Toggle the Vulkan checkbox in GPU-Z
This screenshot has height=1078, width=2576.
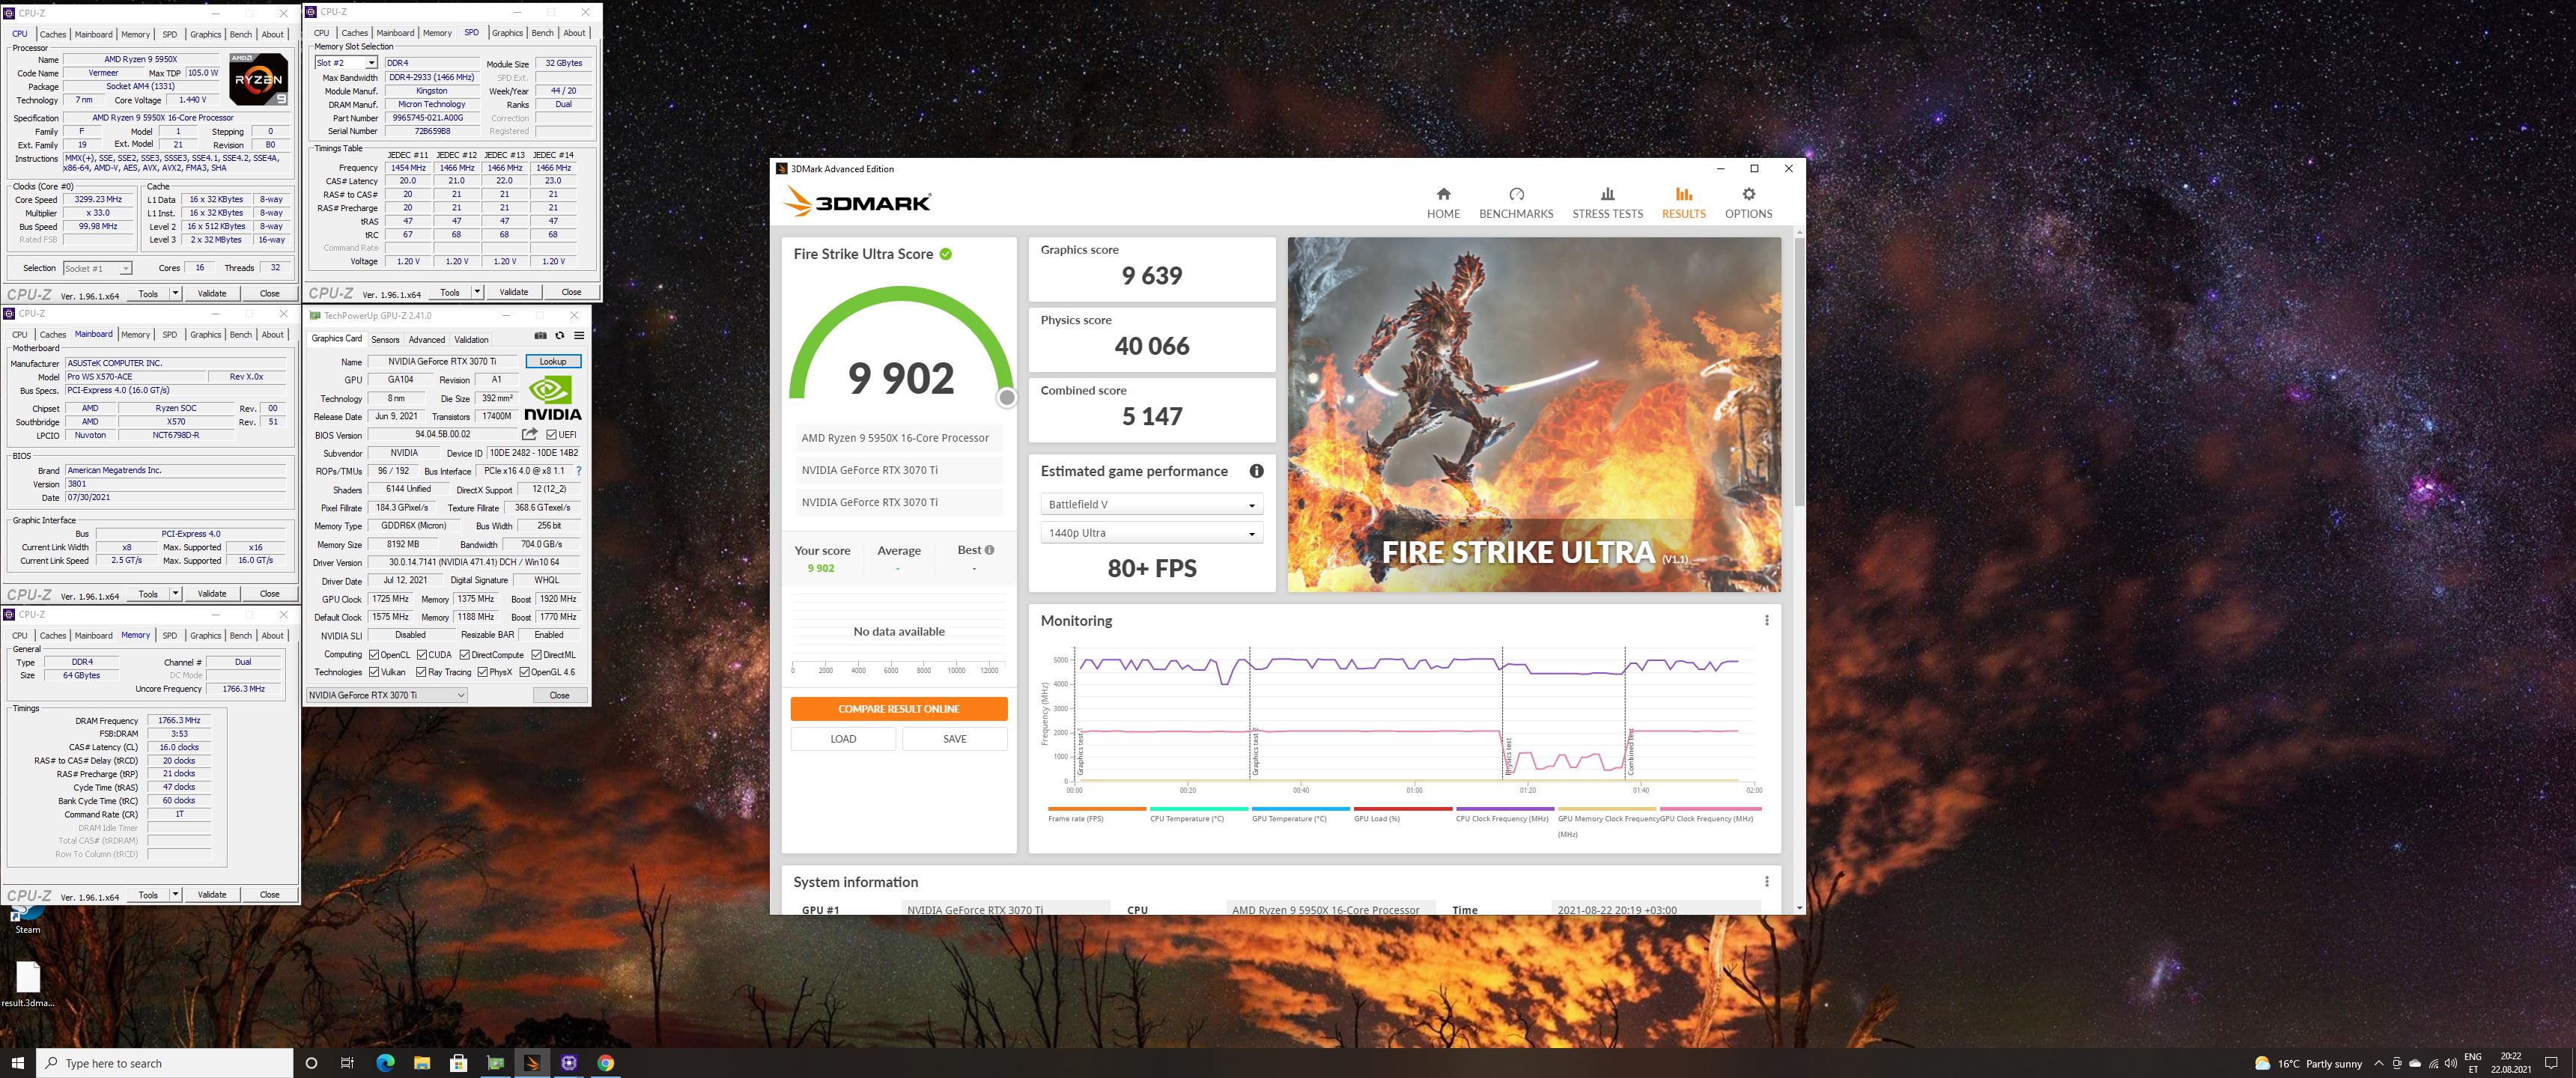coord(374,672)
